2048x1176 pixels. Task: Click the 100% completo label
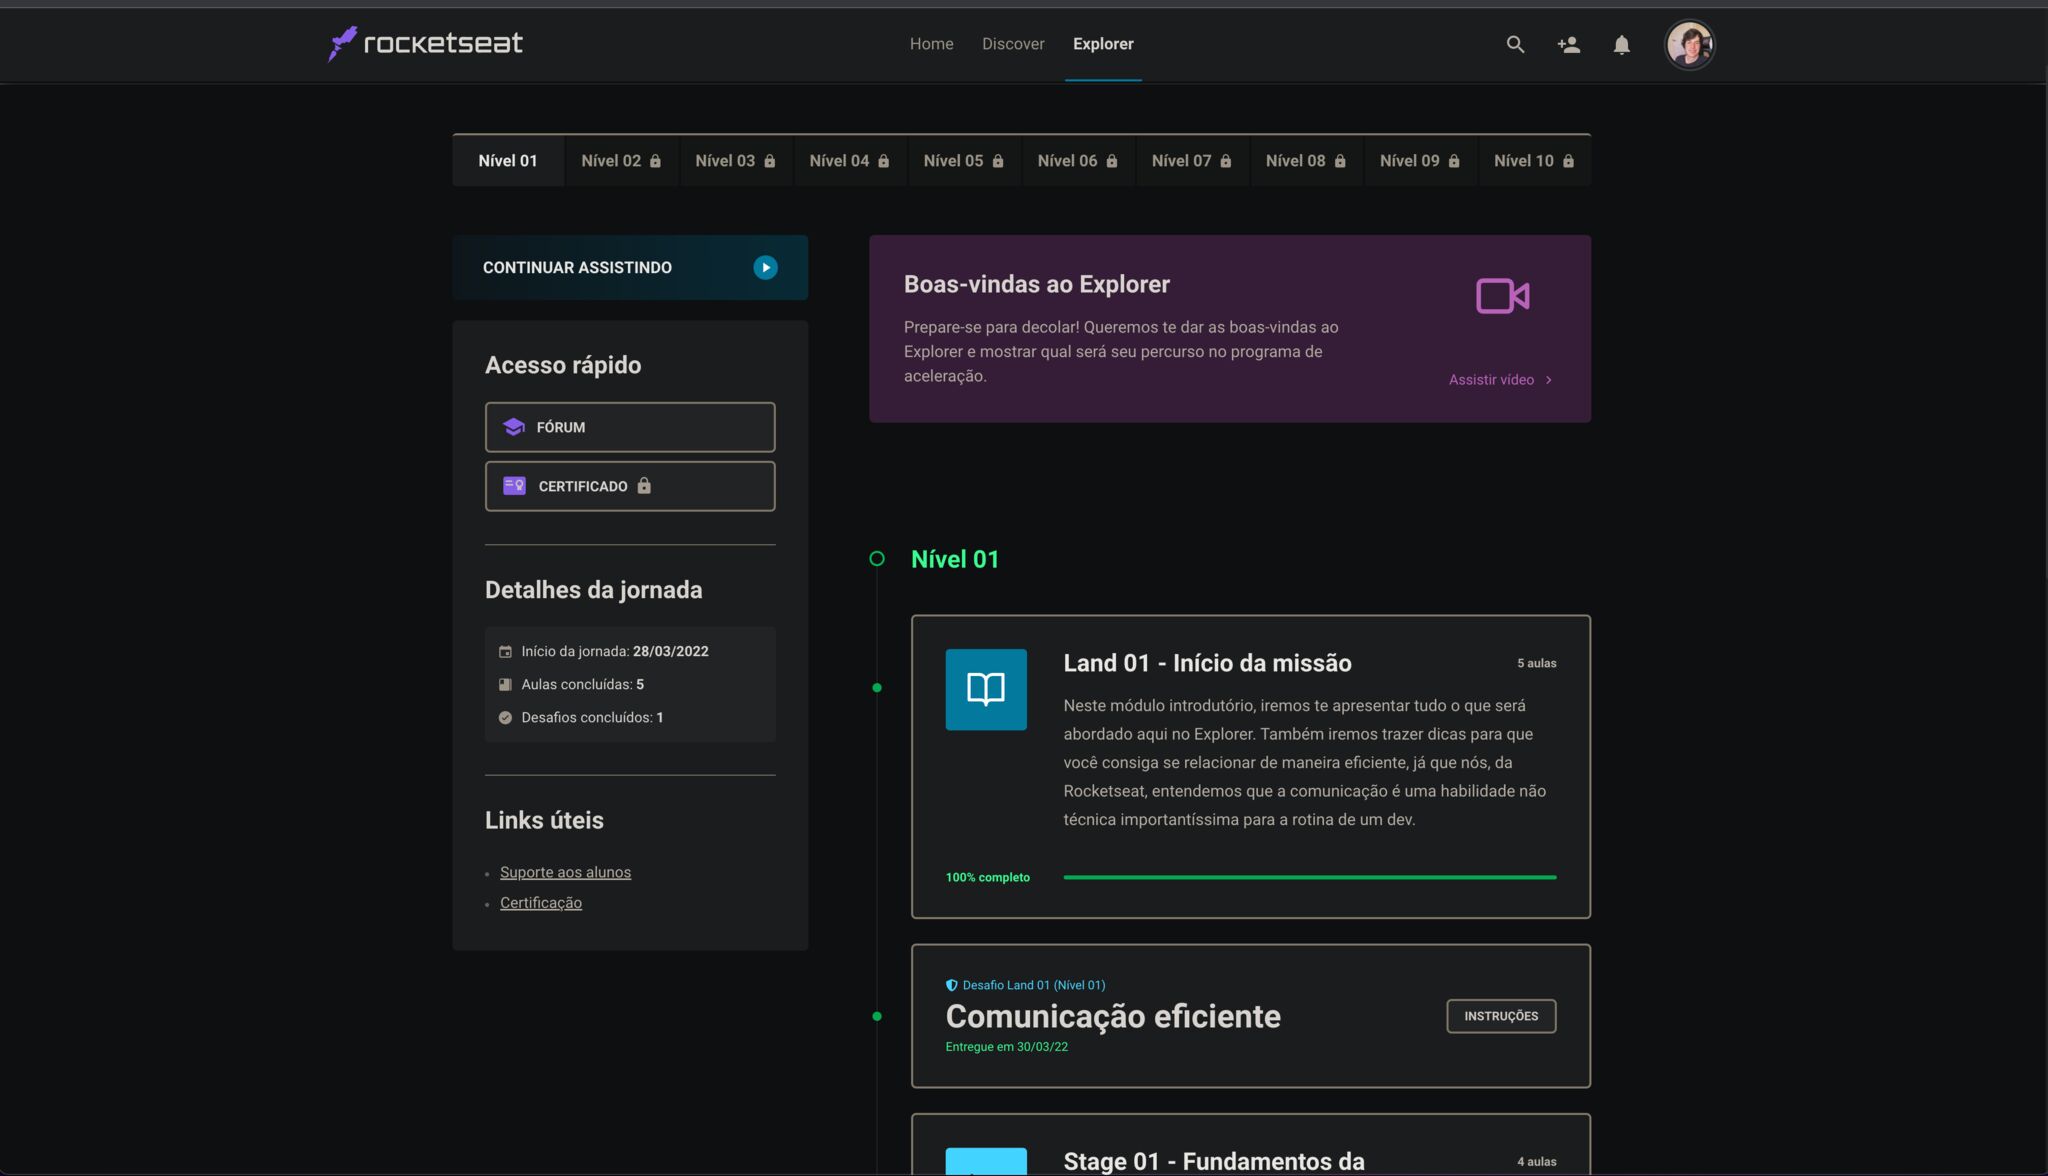click(x=988, y=877)
